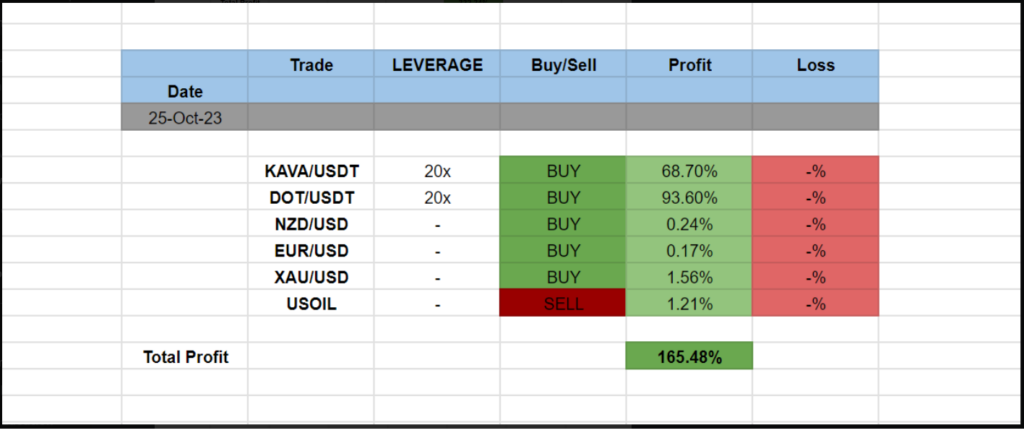The width and height of the screenshot is (1024, 433).
Task: Click the 1.56% profit cell
Action: pos(688,277)
